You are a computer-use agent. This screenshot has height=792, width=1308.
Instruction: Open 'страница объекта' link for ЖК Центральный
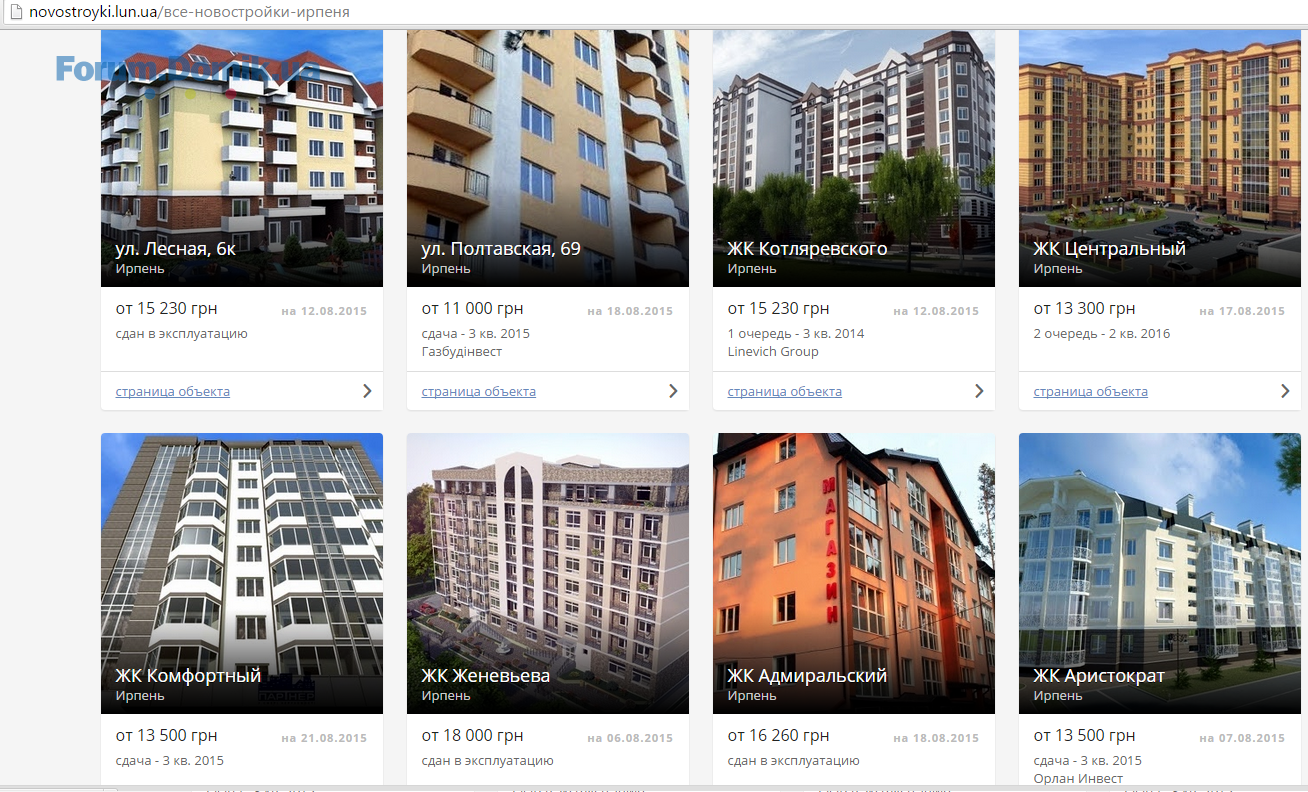[x=1091, y=392]
